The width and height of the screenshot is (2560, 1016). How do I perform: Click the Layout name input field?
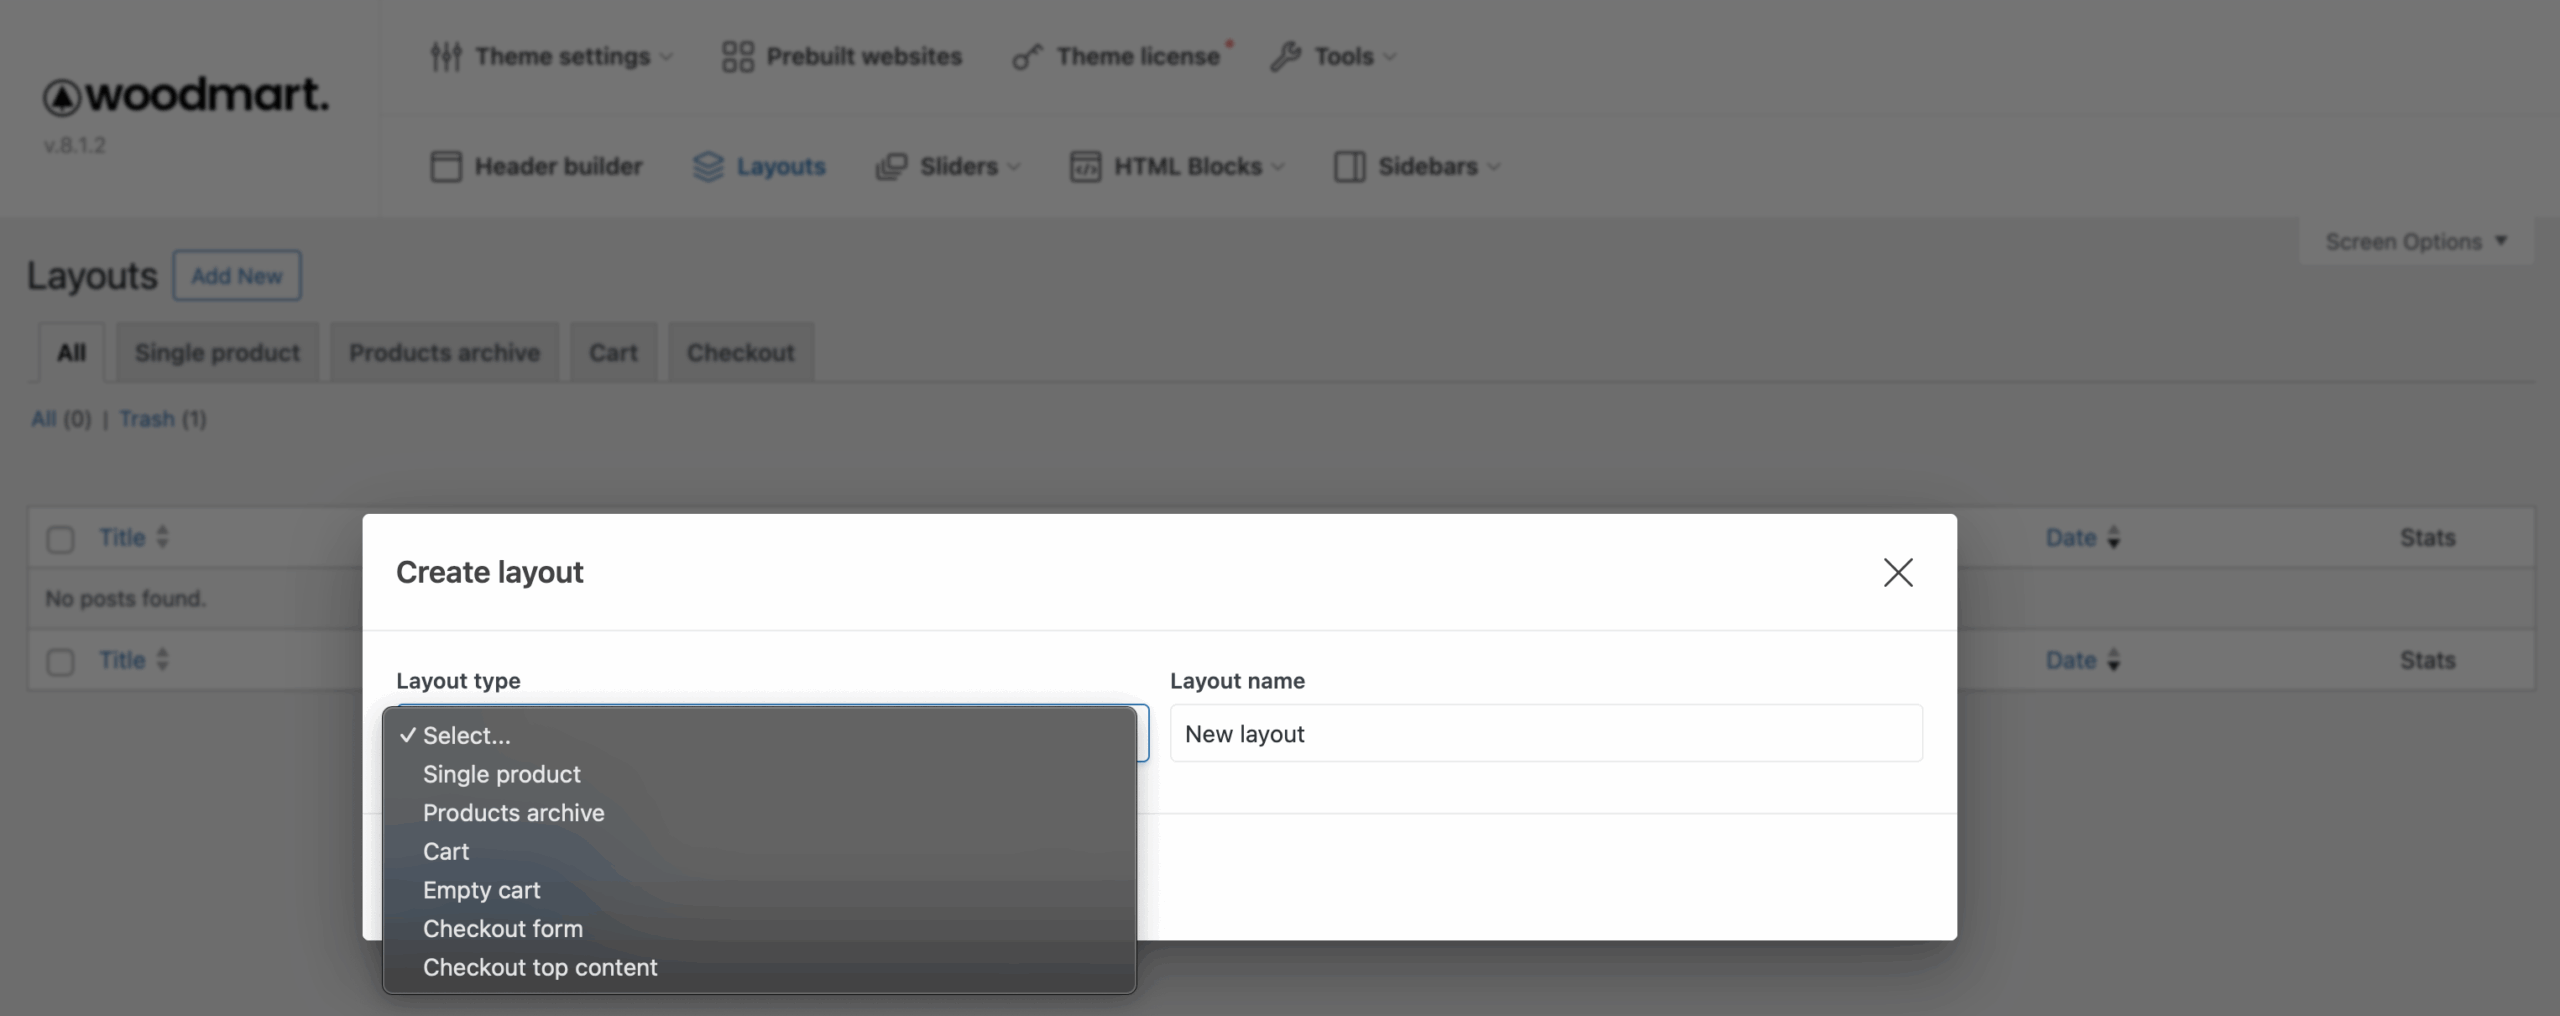[1546, 734]
